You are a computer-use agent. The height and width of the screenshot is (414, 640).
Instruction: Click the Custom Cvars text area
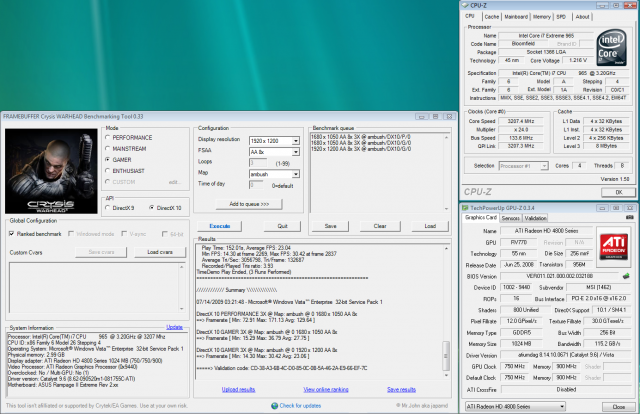pyautogui.click(x=97, y=287)
